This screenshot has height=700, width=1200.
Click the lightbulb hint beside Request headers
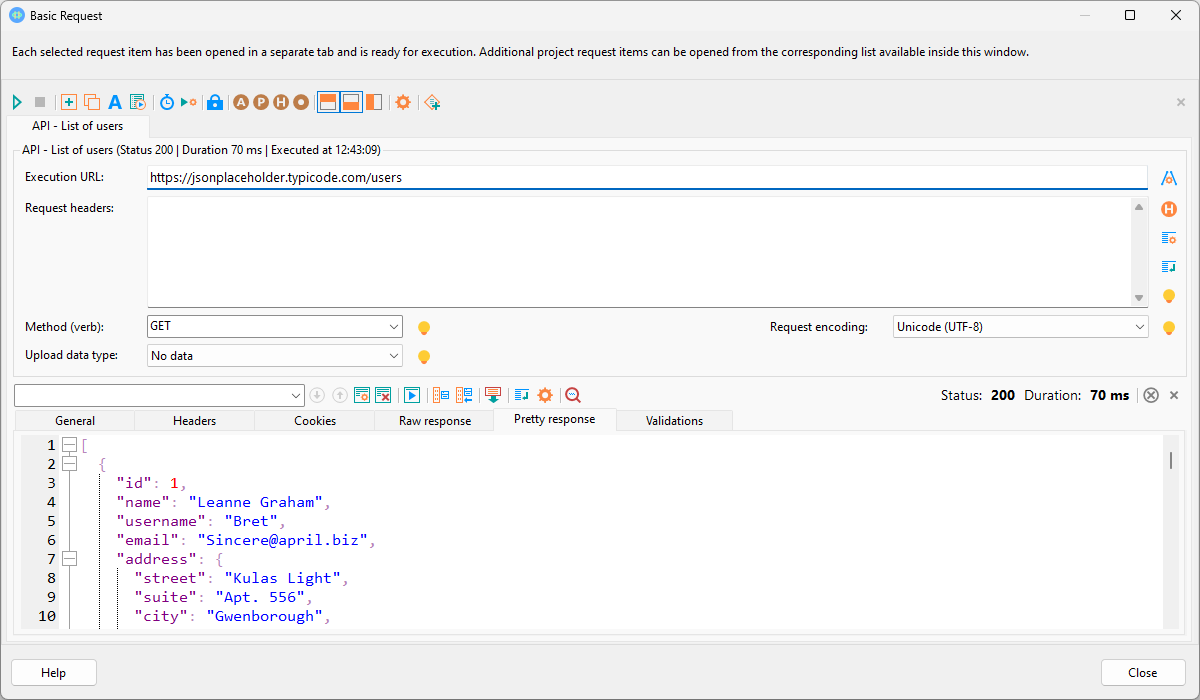click(1168, 296)
